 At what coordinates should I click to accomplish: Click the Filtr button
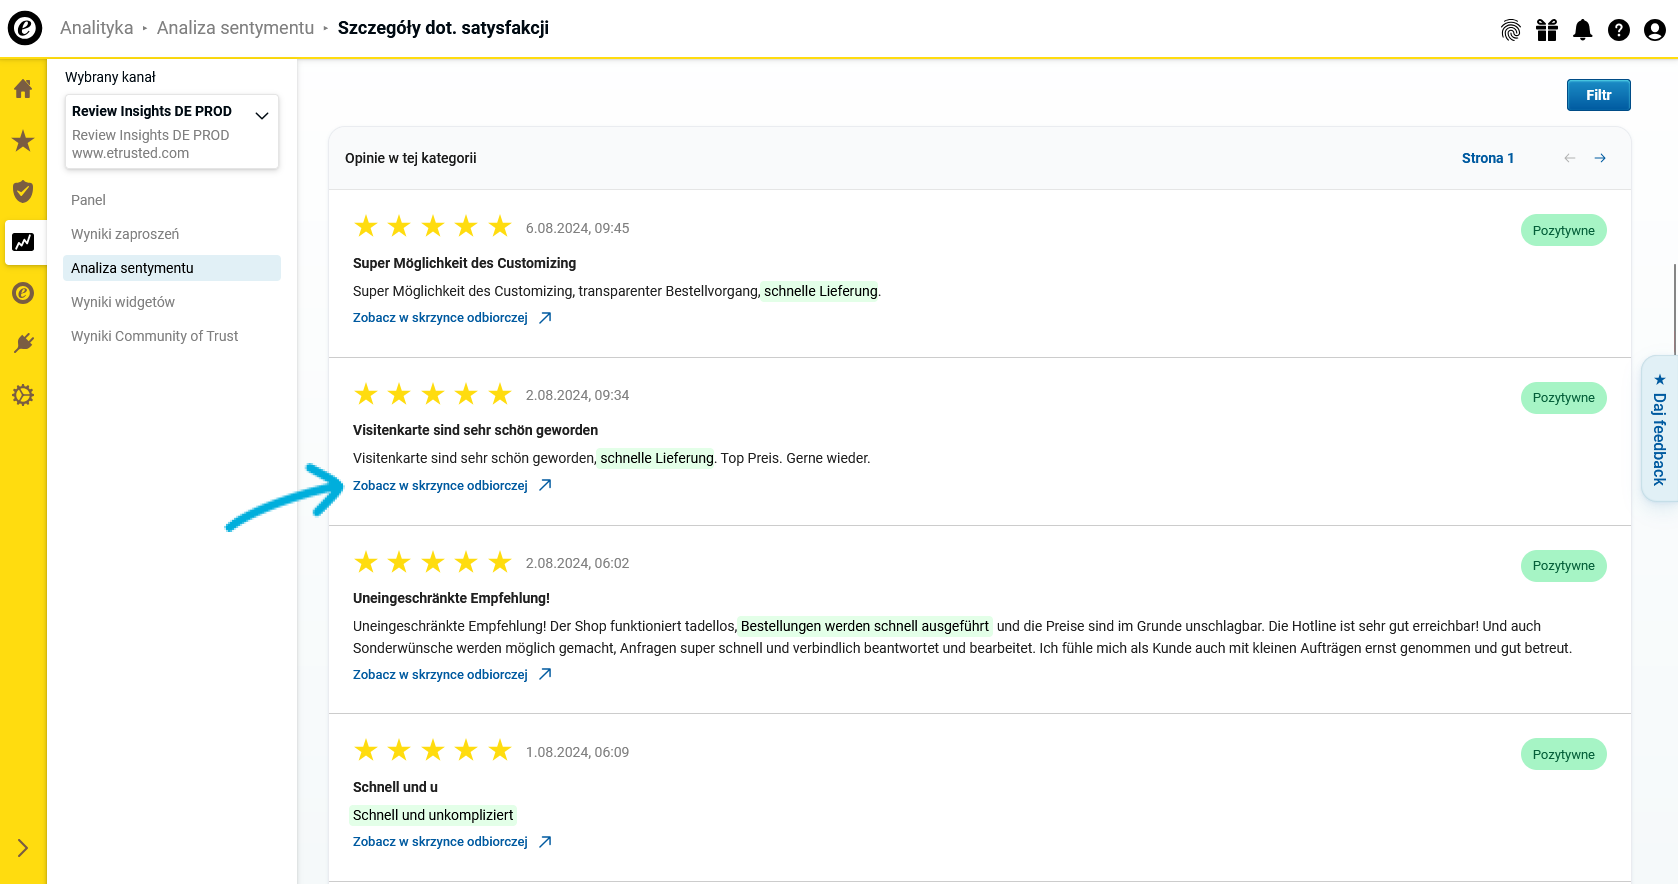pyautogui.click(x=1598, y=95)
